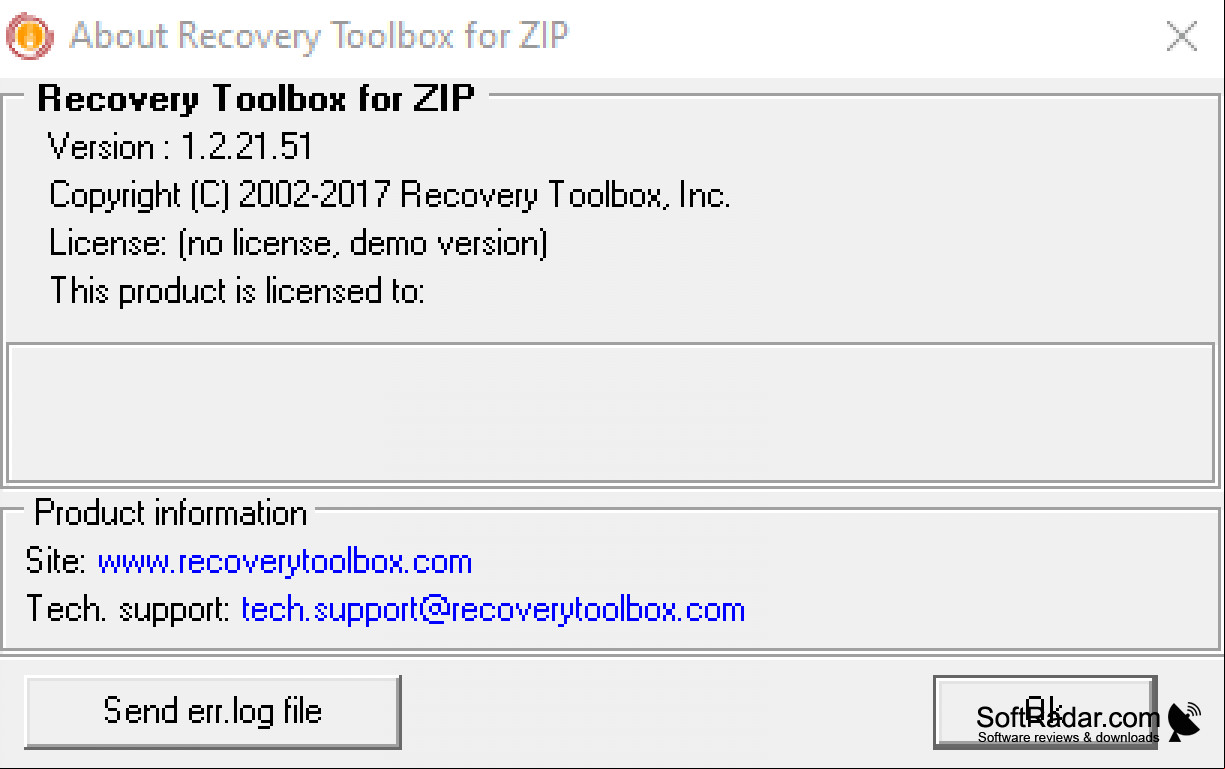Click the 'This product is licensed to:' label
1225x769 pixels.
237,291
